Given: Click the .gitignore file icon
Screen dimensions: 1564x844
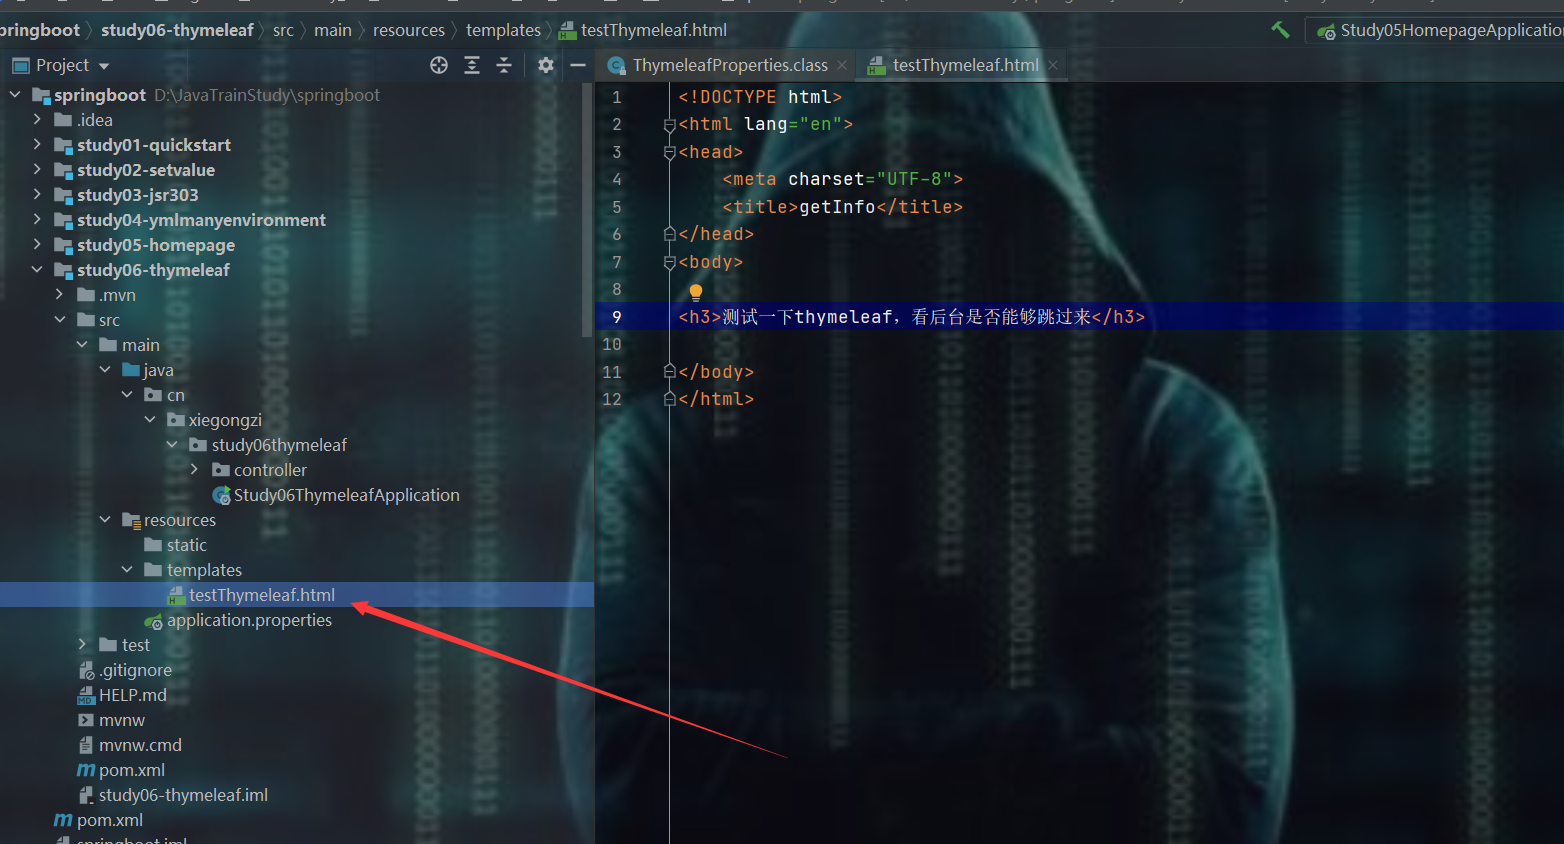Looking at the screenshot, I should pyautogui.click(x=87, y=670).
